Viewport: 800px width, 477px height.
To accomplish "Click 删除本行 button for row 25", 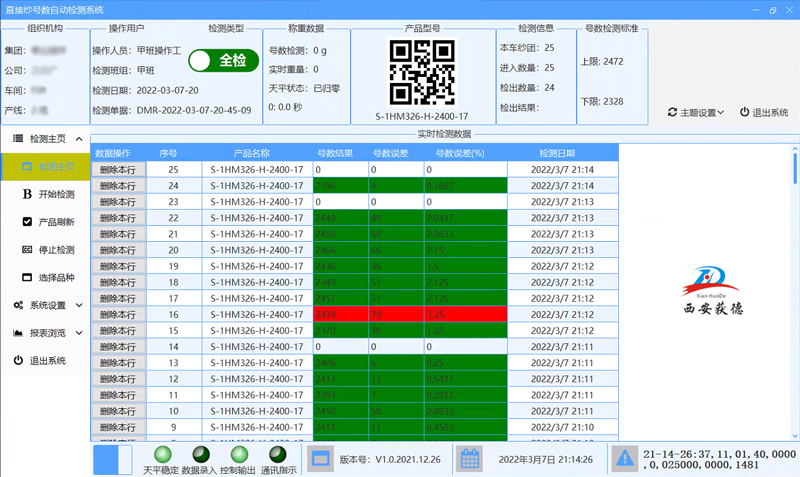I will [x=119, y=170].
